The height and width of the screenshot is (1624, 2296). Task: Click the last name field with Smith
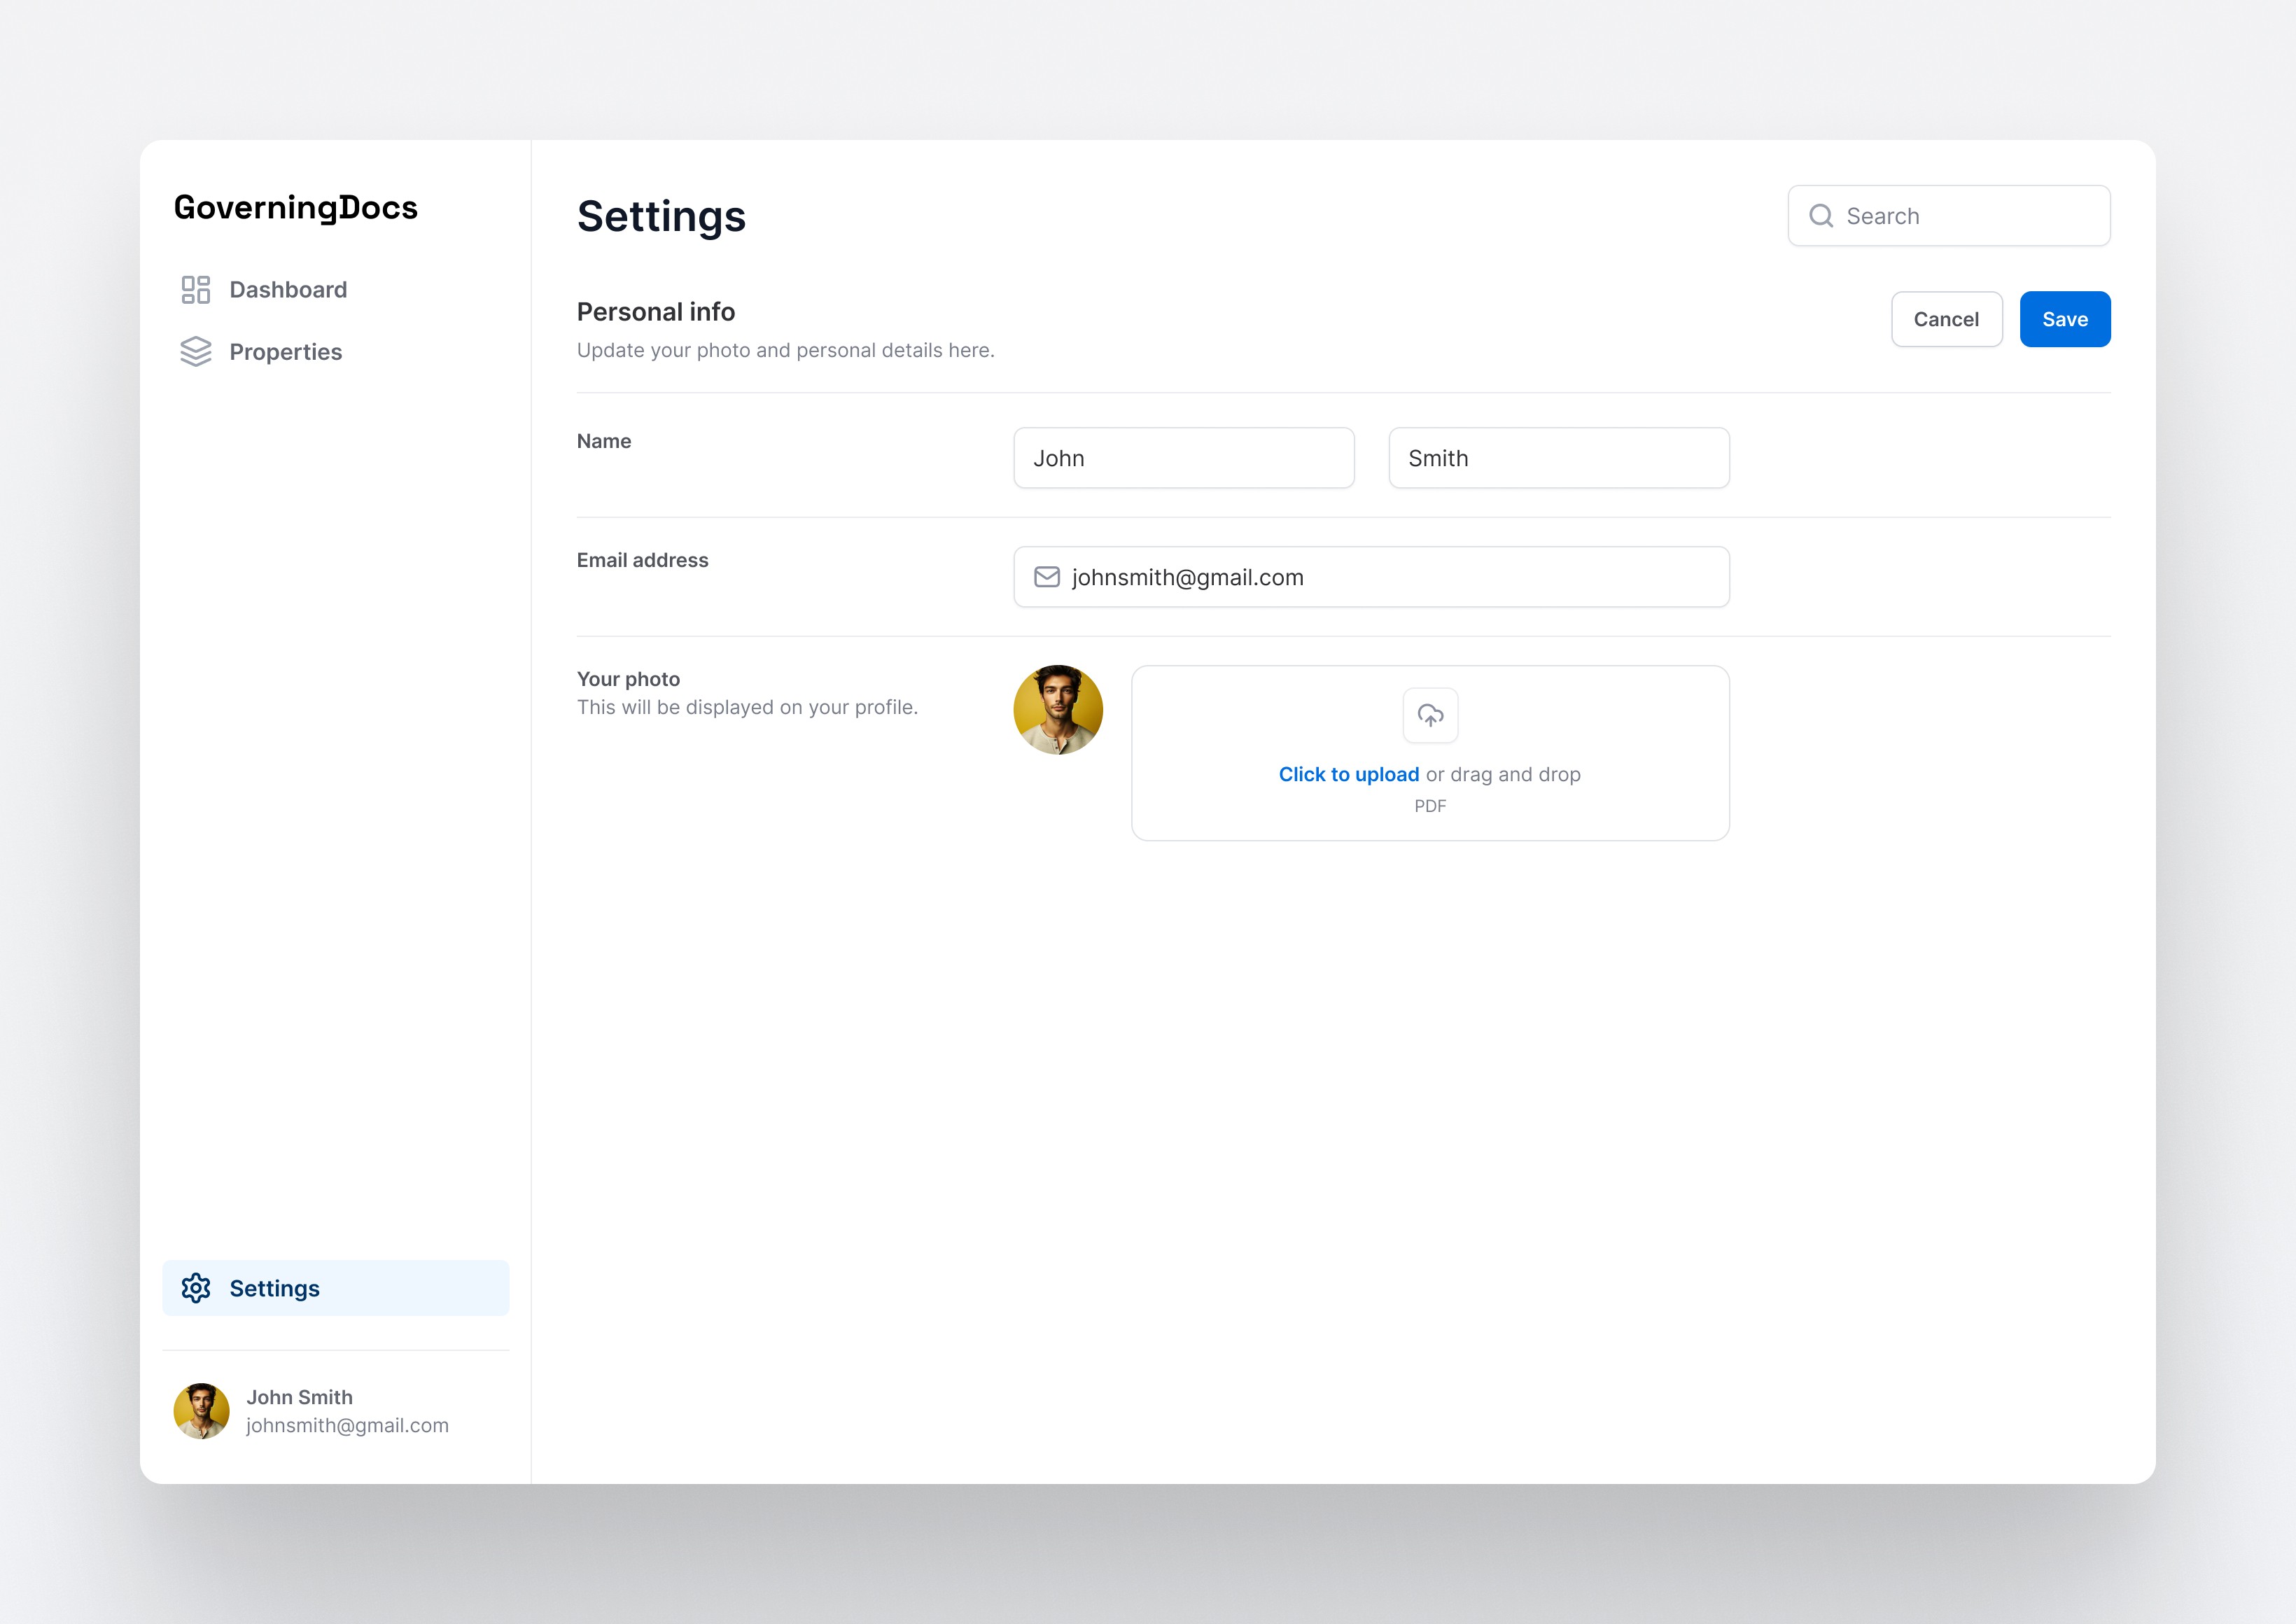pos(1558,458)
